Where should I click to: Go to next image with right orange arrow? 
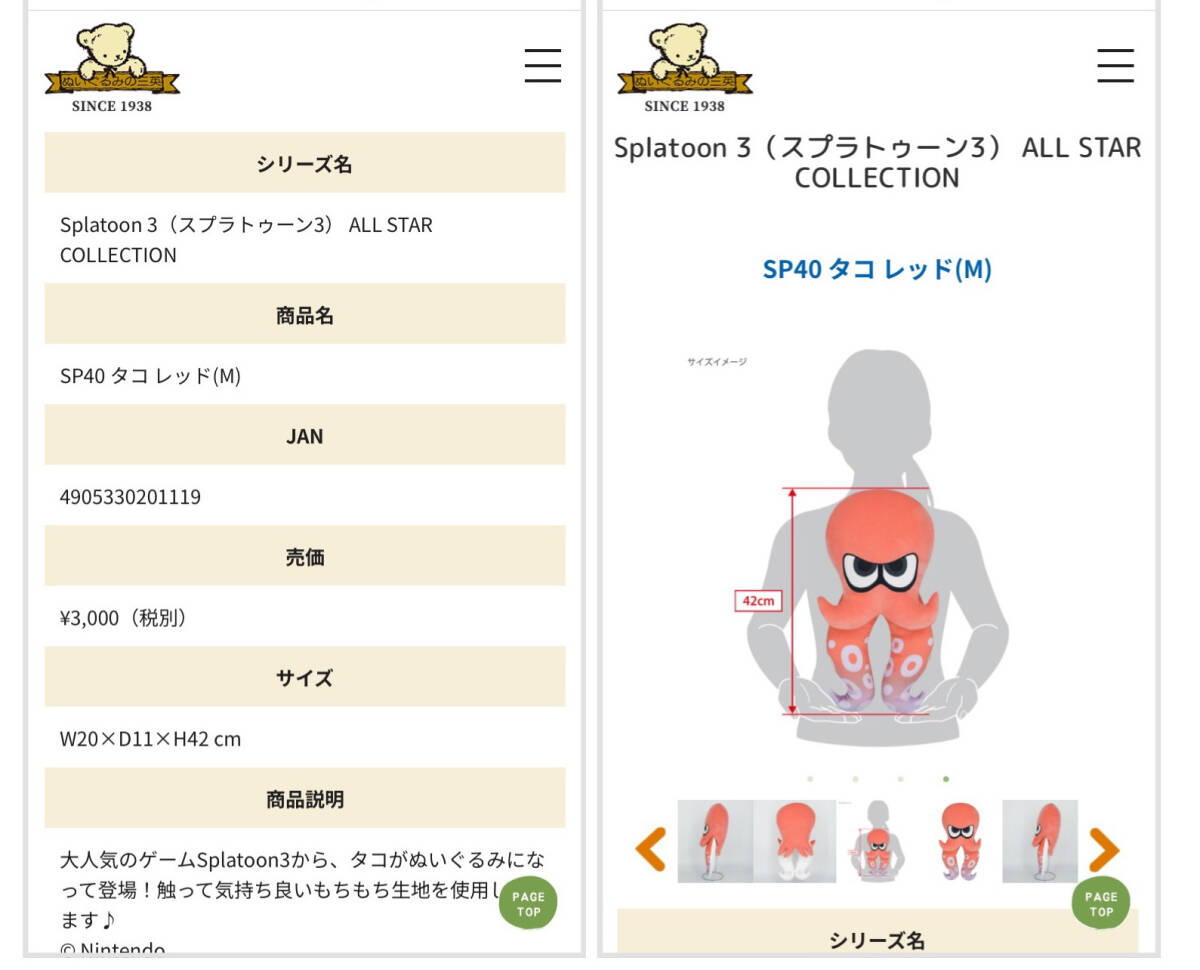tap(1104, 849)
